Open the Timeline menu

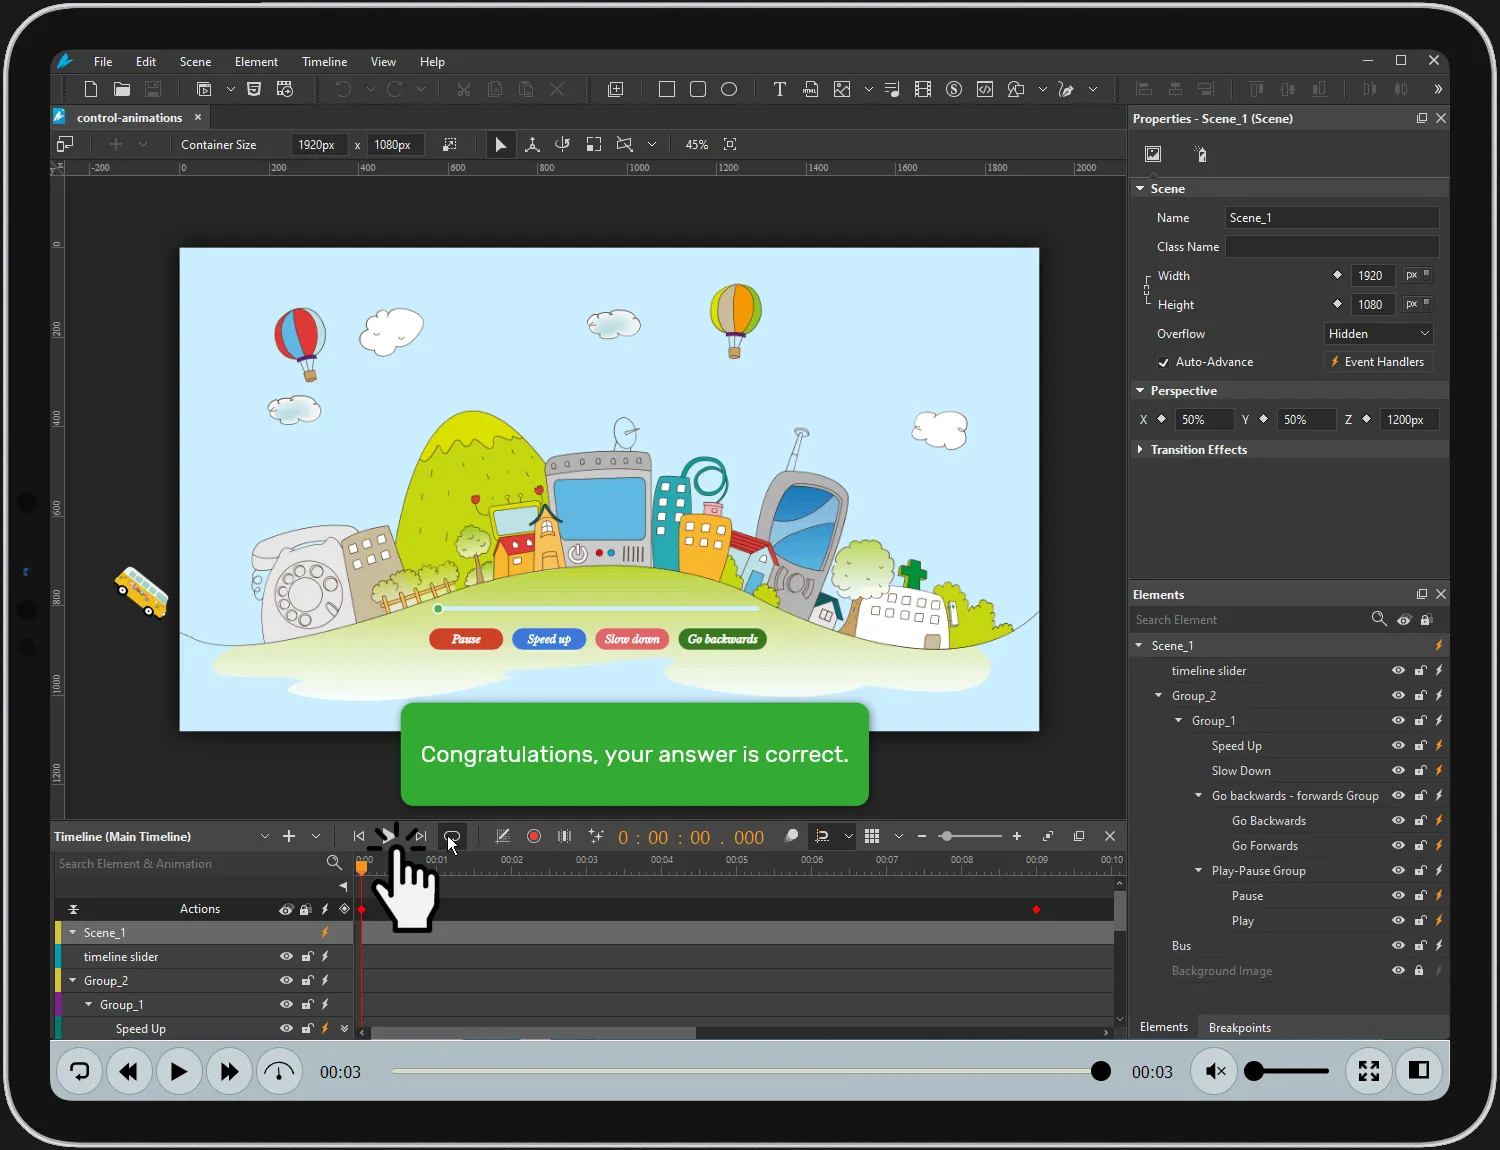[324, 61]
